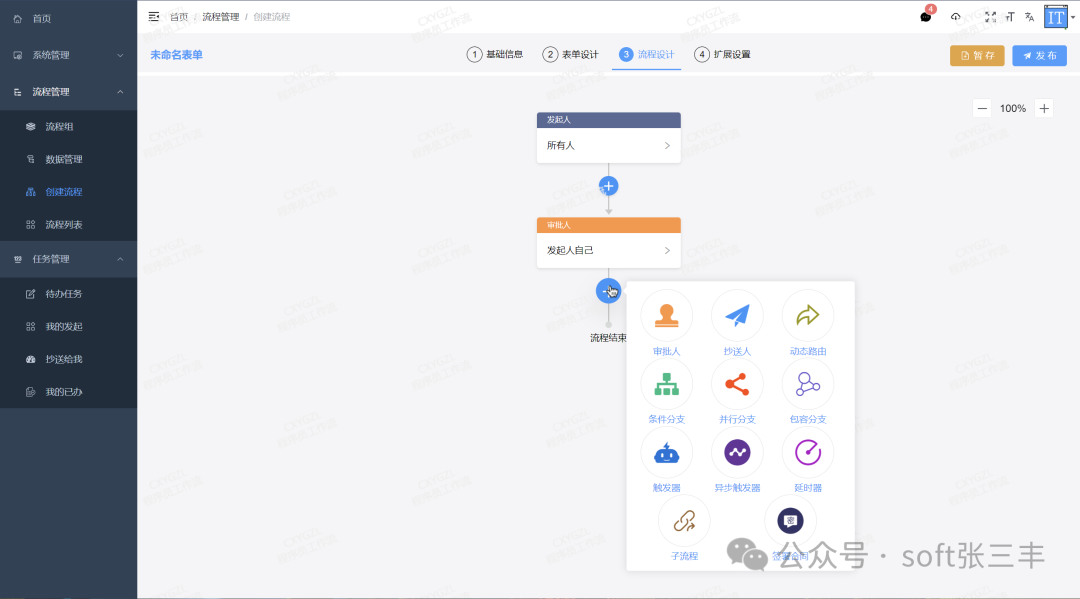This screenshot has width=1080, height=599.
Task: Add a 并行分支 parallel branch node
Action: tap(737, 383)
